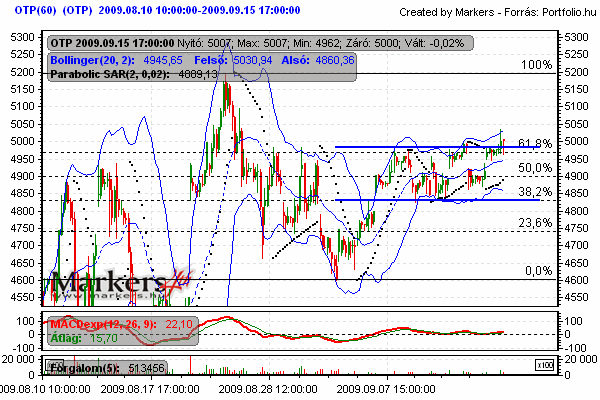Click the 50,0% Fibonacci level label

pyautogui.click(x=535, y=168)
